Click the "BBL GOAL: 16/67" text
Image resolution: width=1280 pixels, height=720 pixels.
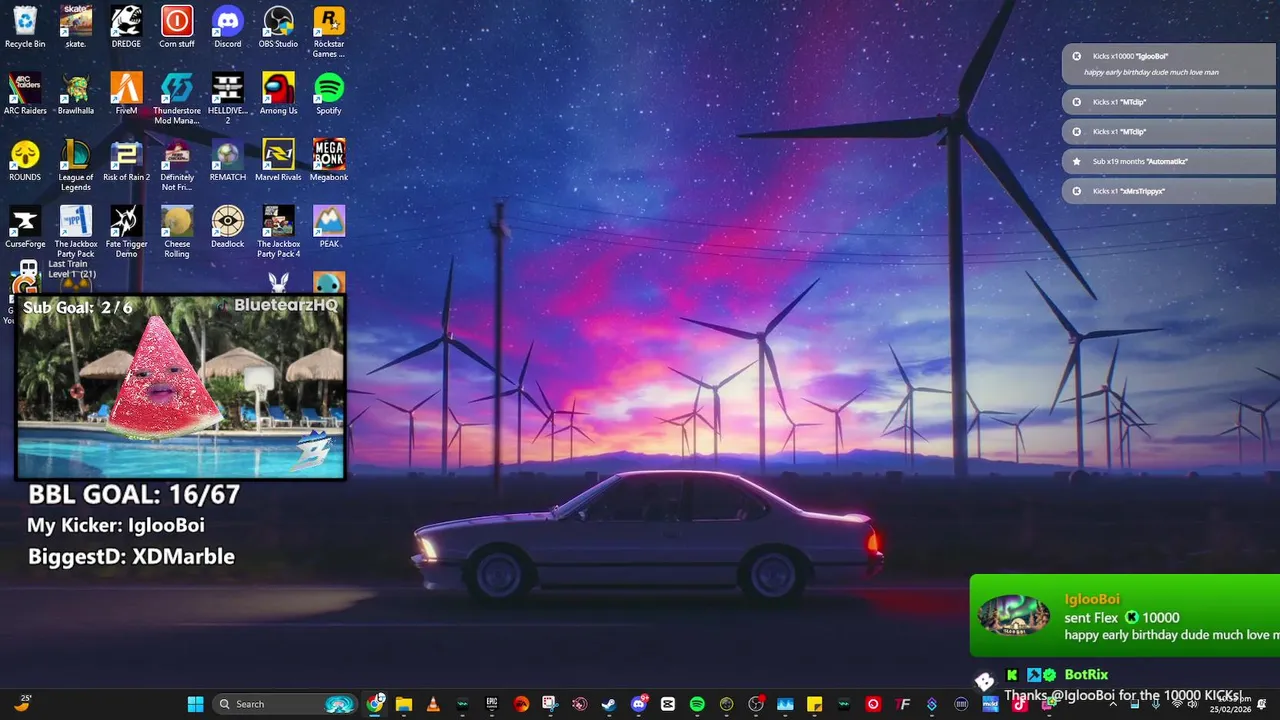[134, 494]
